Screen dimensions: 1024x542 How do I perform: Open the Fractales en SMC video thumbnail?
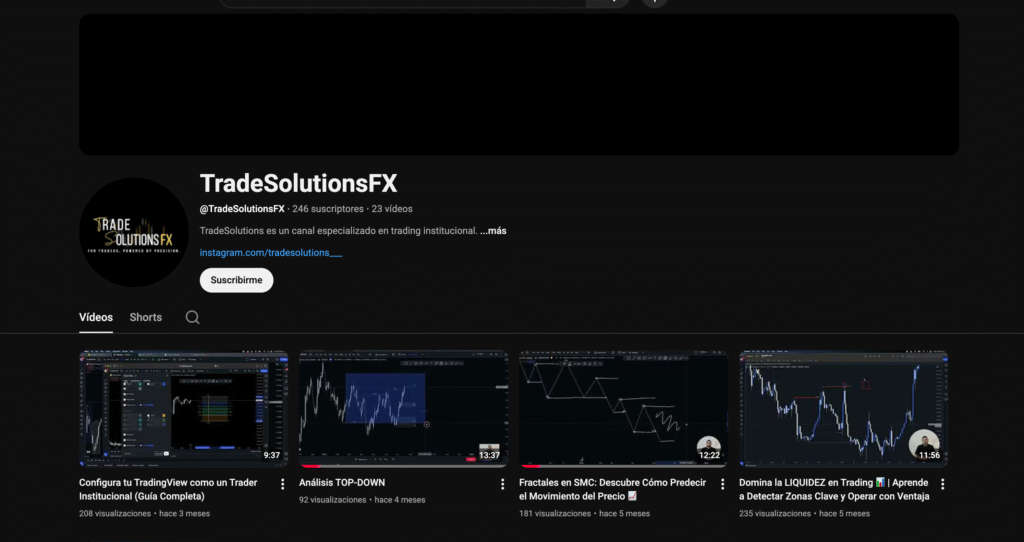(622, 408)
